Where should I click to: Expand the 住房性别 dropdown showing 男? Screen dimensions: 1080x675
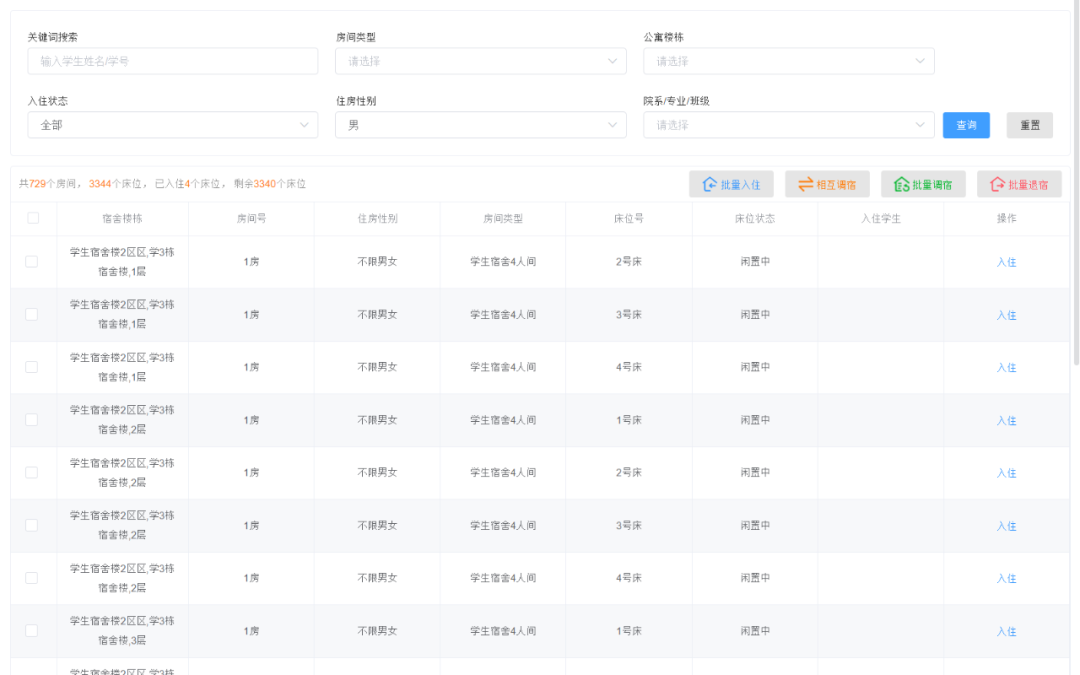481,125
